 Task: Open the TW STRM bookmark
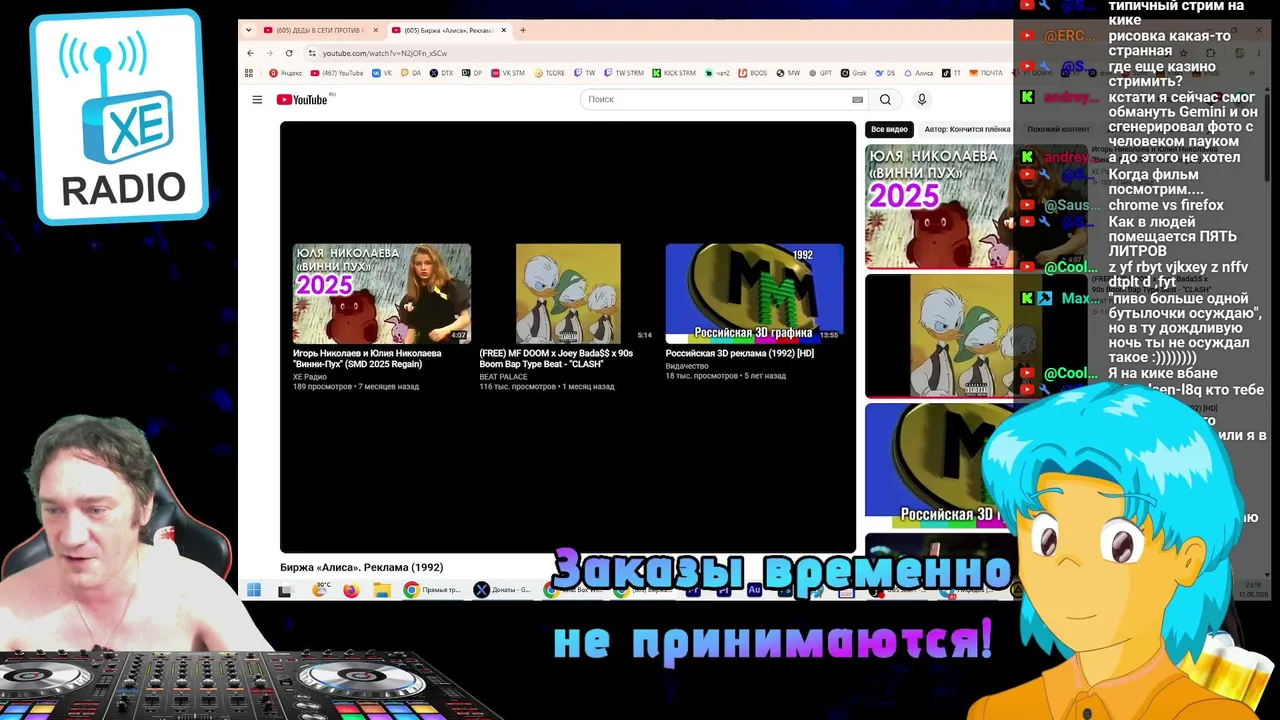coord(624,73)
